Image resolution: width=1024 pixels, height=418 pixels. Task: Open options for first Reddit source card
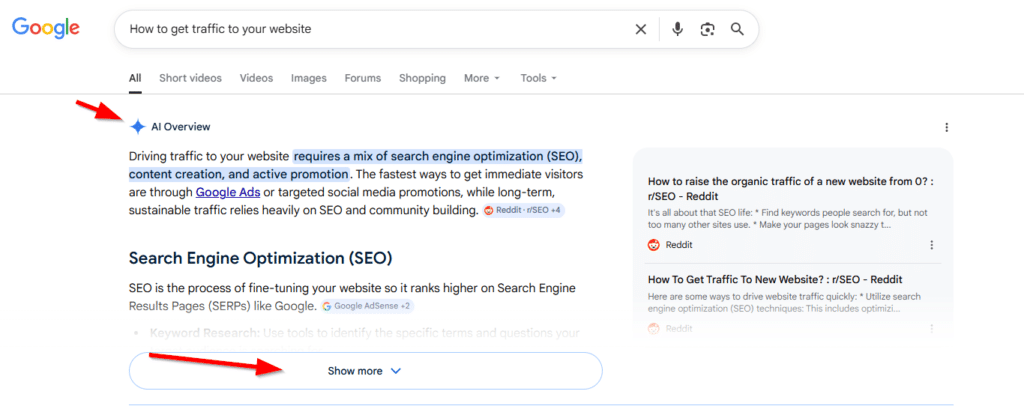point(932,245)
